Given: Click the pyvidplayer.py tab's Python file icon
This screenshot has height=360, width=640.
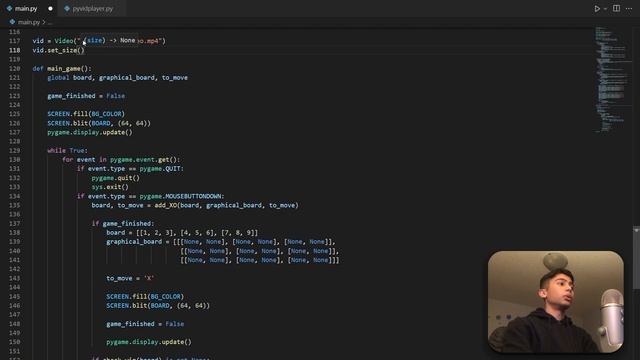Looking at the screenshot, I should (67, 8).
